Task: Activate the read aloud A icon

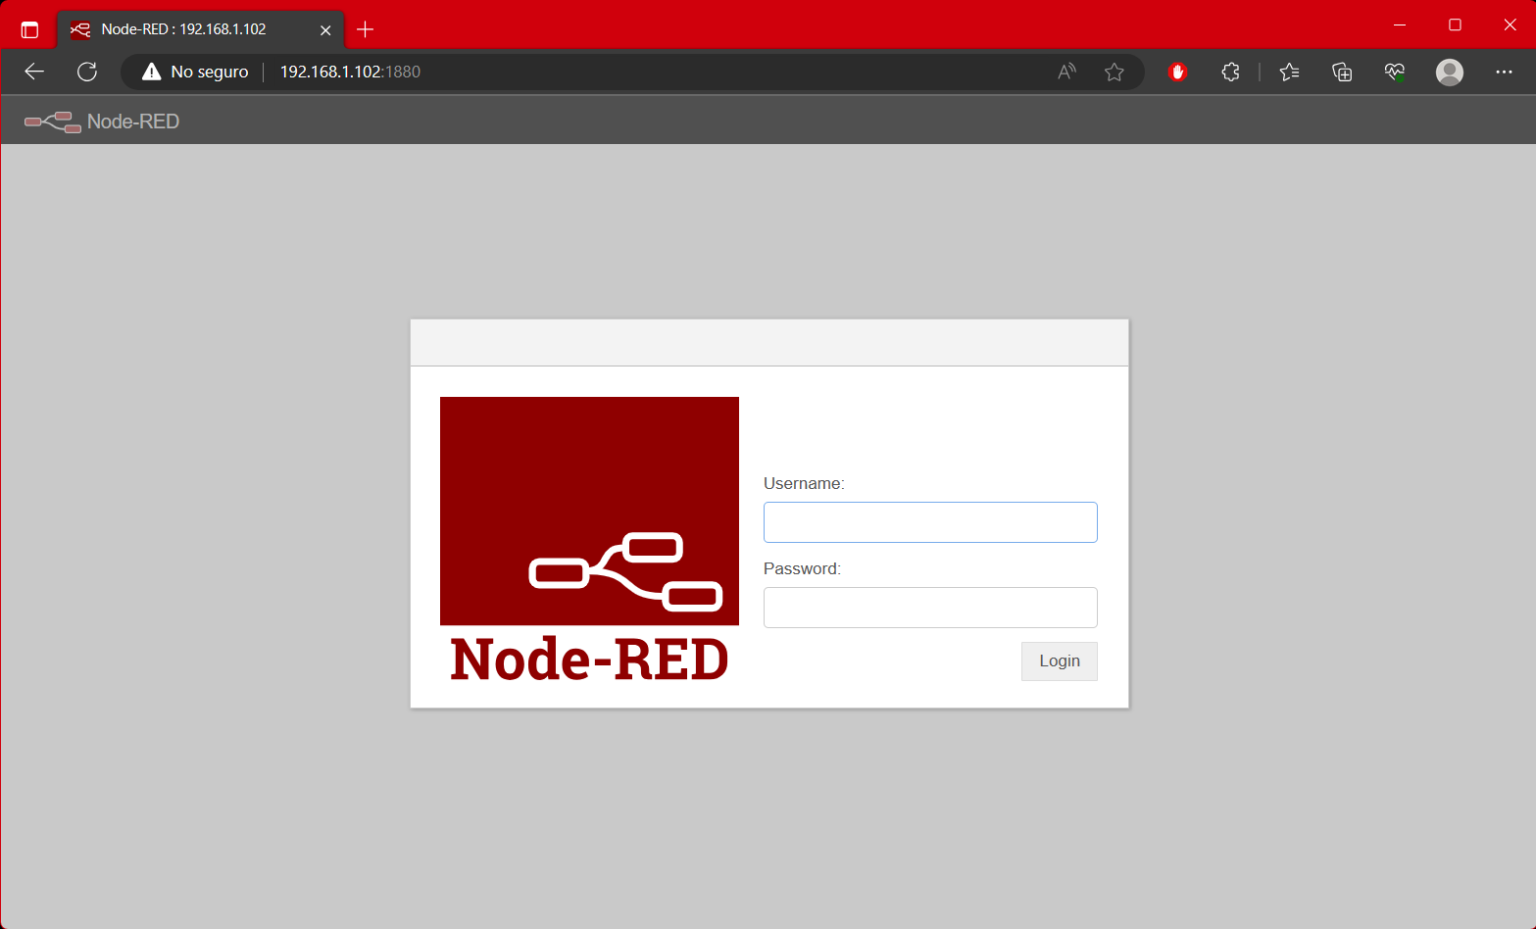Action: pyautogui.click(x=1066, y=71)
